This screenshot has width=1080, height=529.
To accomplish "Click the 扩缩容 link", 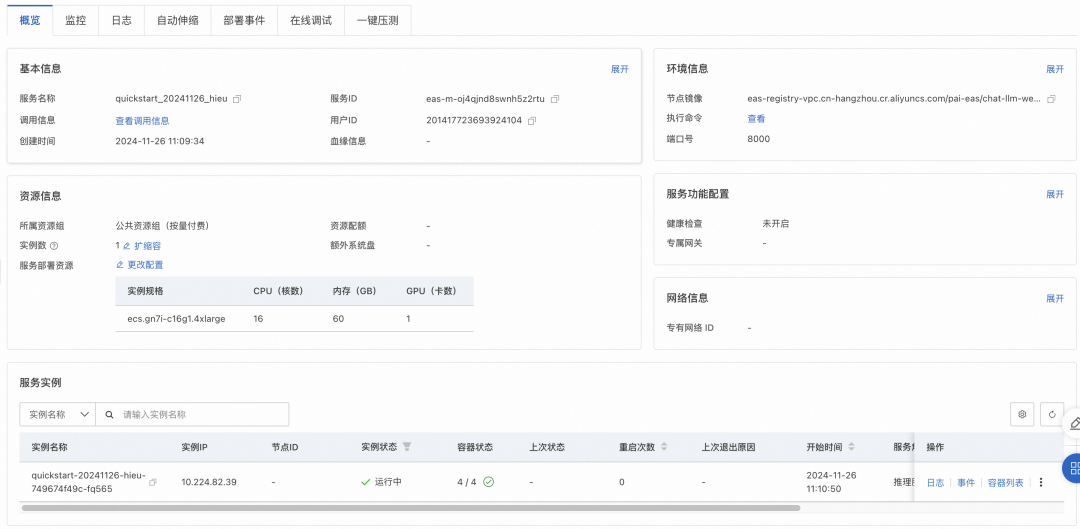I will [147, 246].
